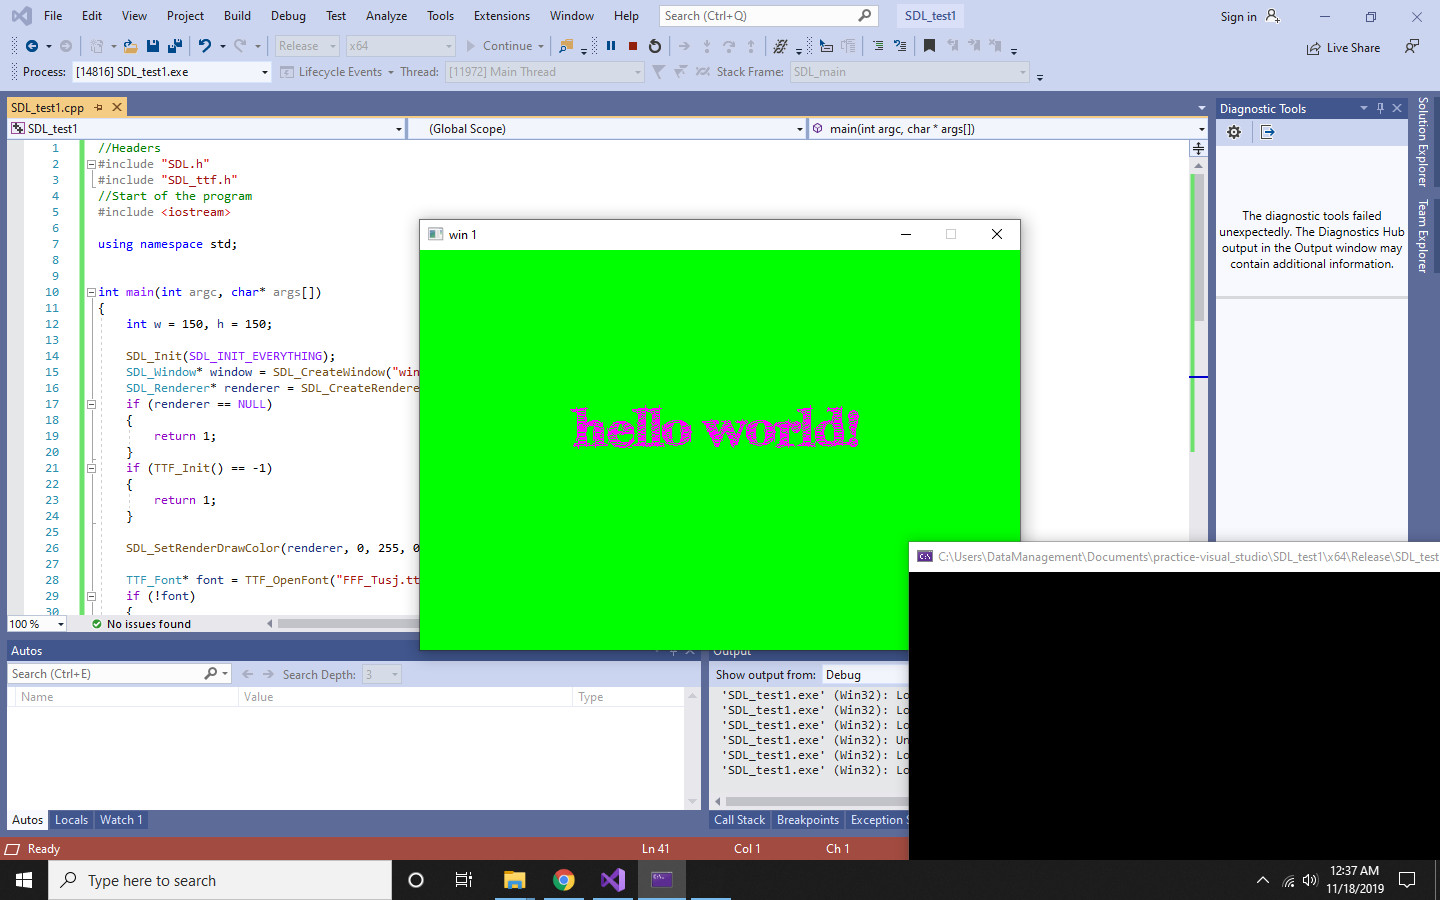The width and height of the screenshot is (1440, 900).
Task: Collapse the main function code region
Action: [90, 292]
